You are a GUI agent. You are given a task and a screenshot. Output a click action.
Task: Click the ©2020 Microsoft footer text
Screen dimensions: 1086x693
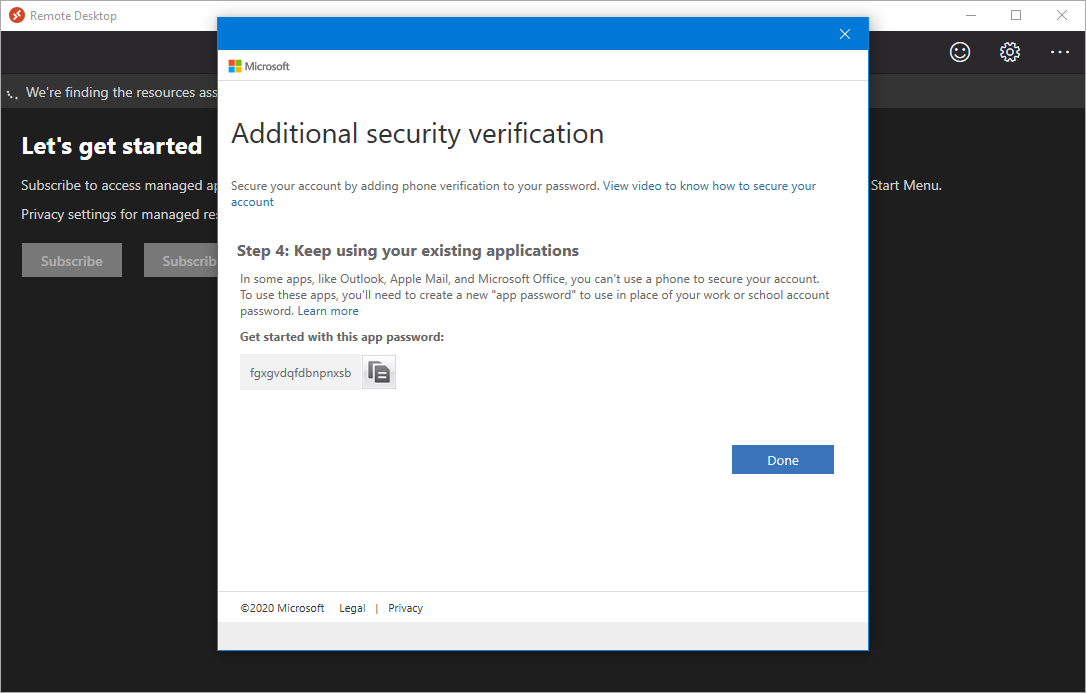[282, 608]
